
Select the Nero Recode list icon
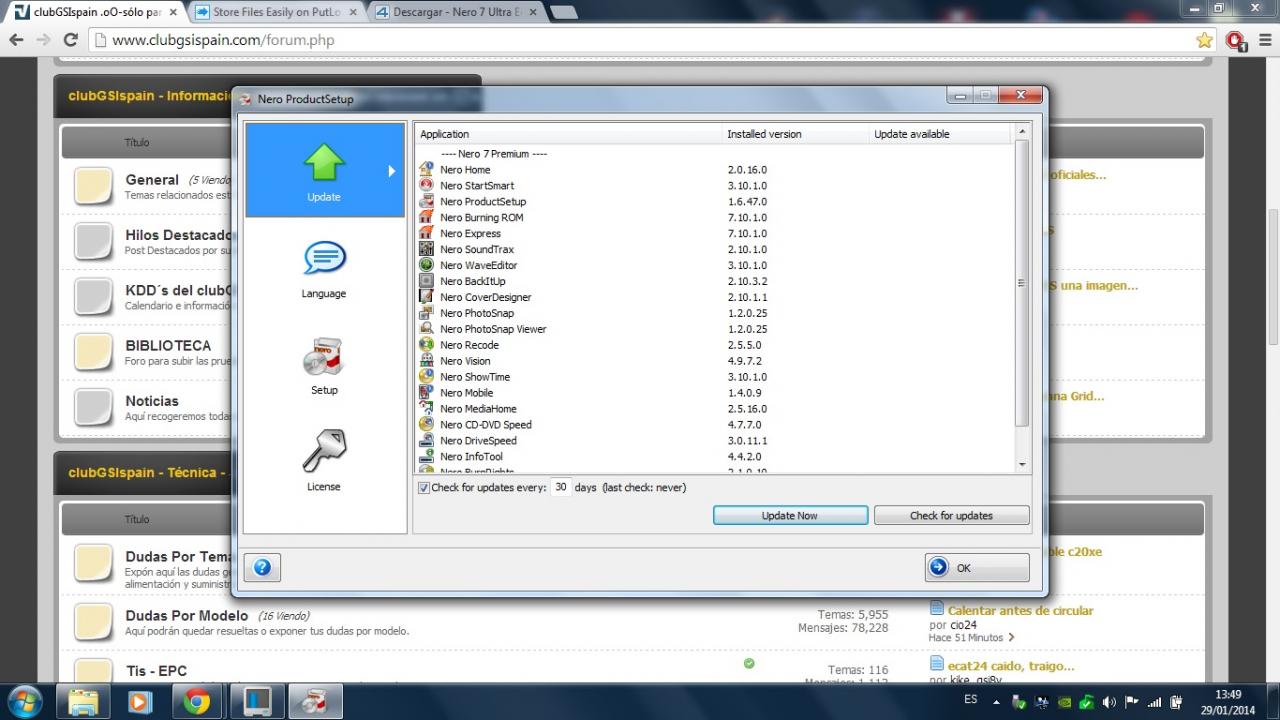[427, 345]
